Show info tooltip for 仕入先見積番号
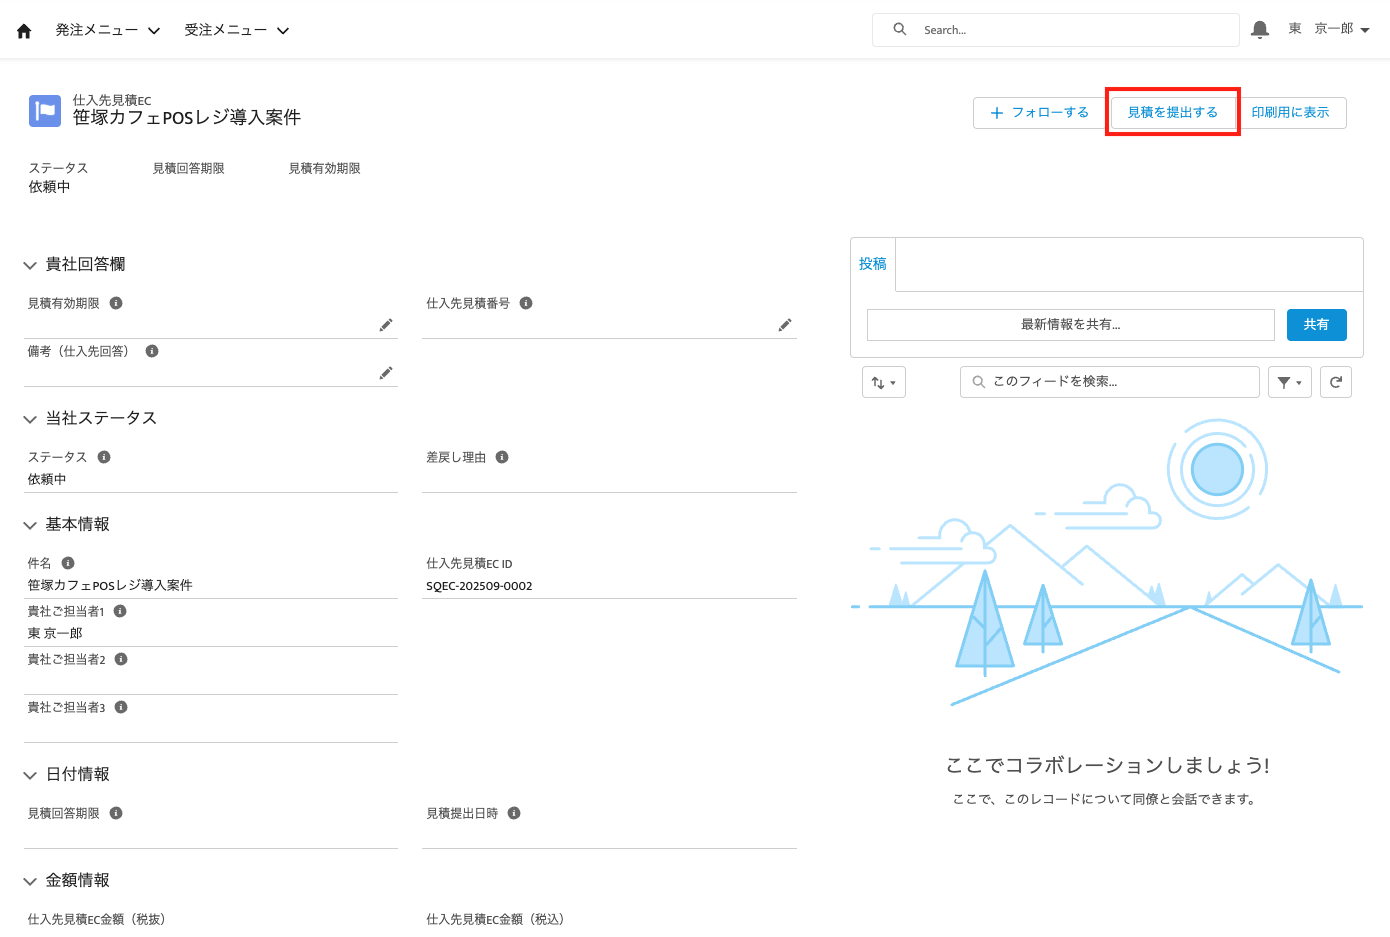The height and width of the screenshot is (937, 1390). pos(526,303)
